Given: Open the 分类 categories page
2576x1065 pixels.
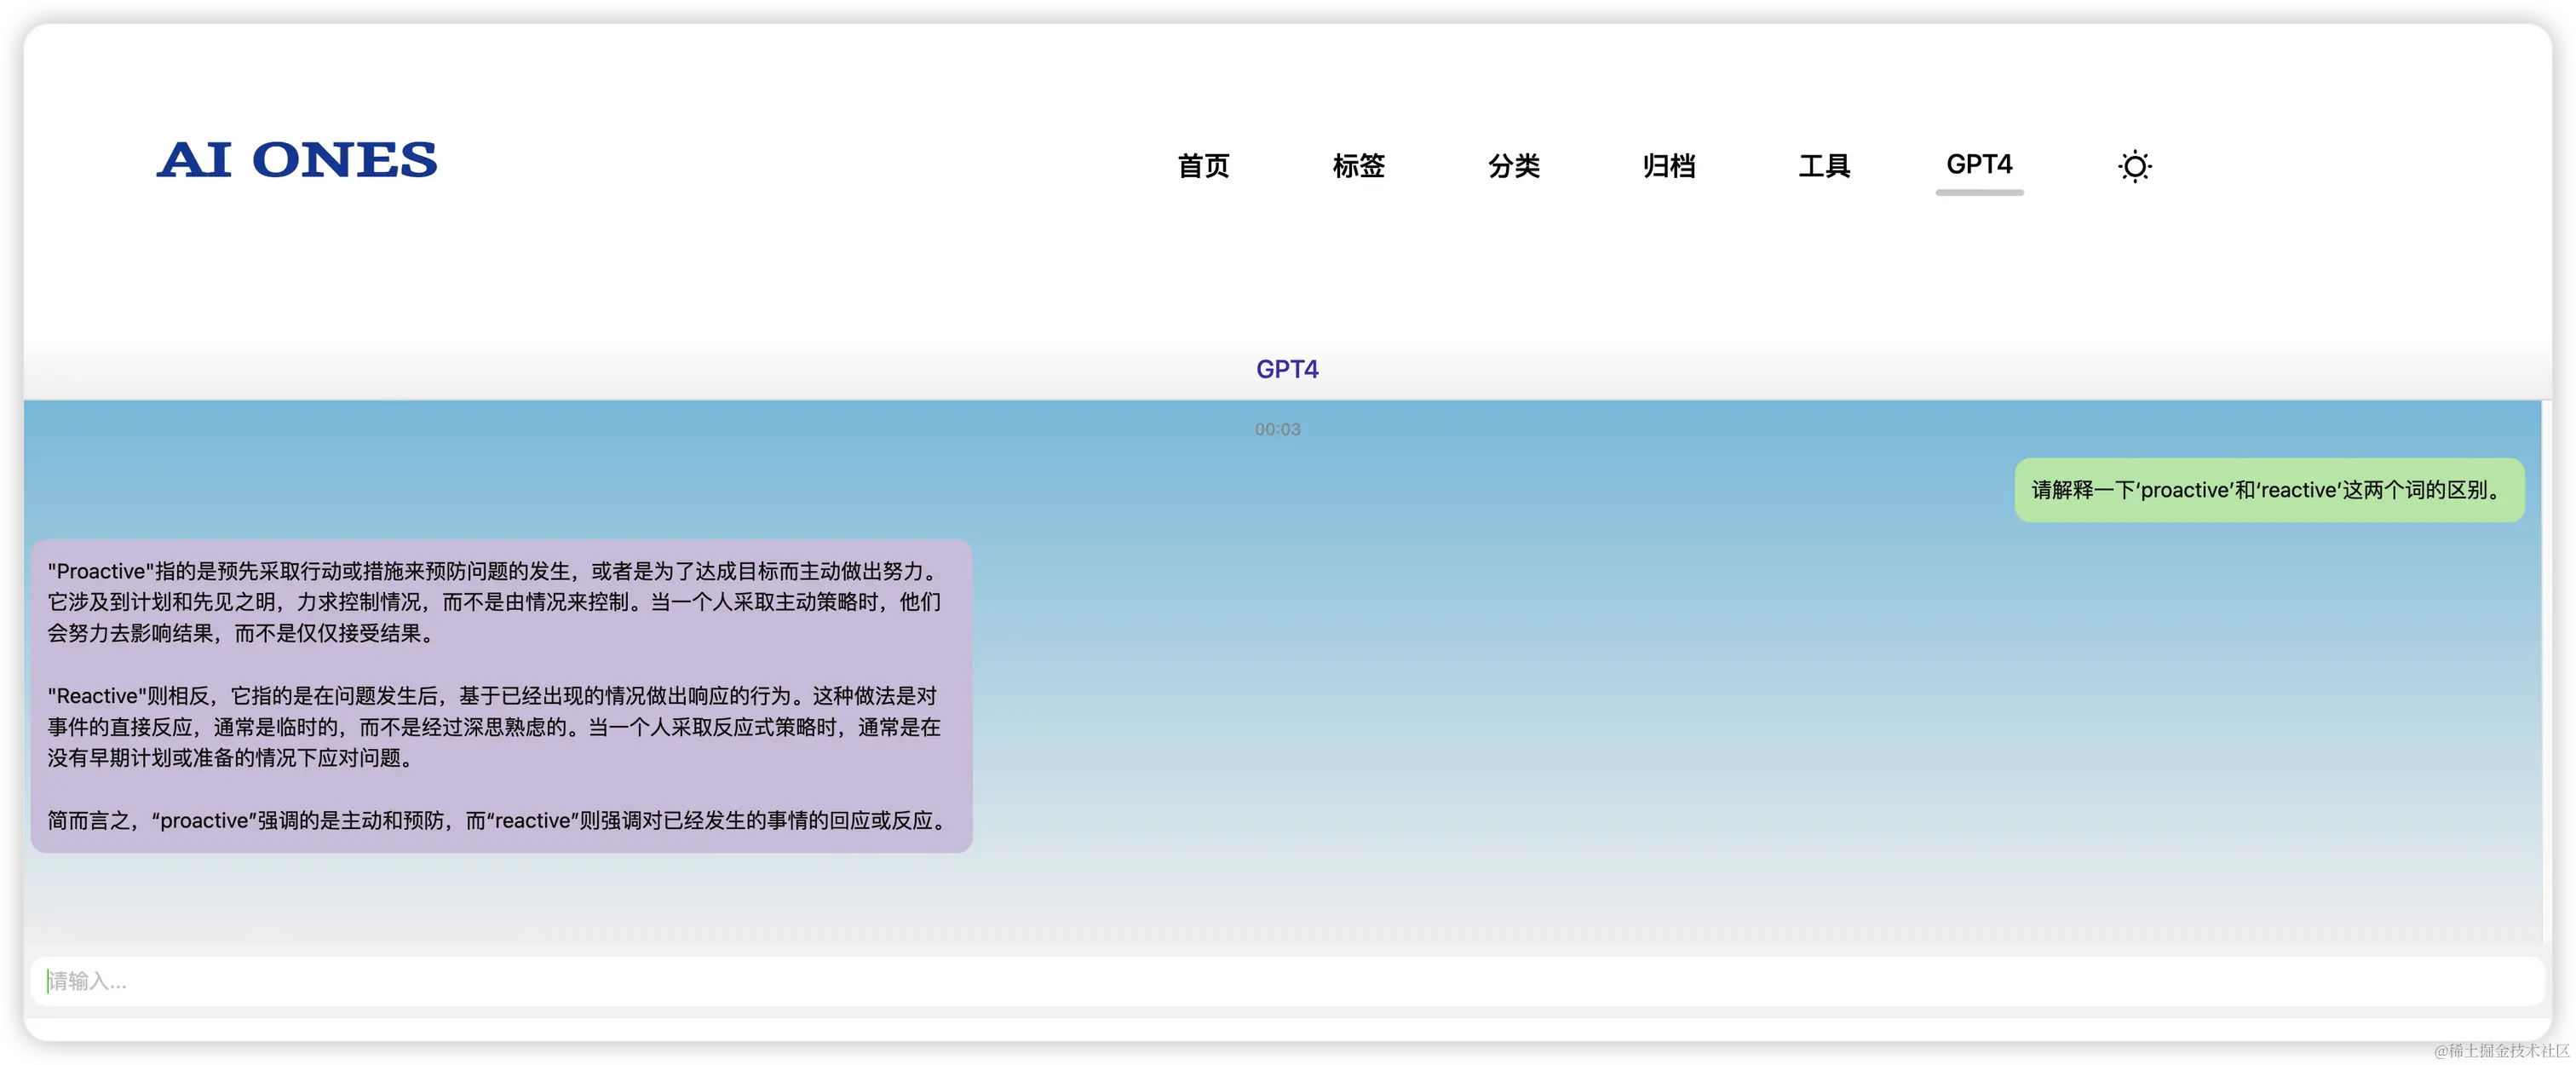Looking at the screenshot, I should (1513, 166).
